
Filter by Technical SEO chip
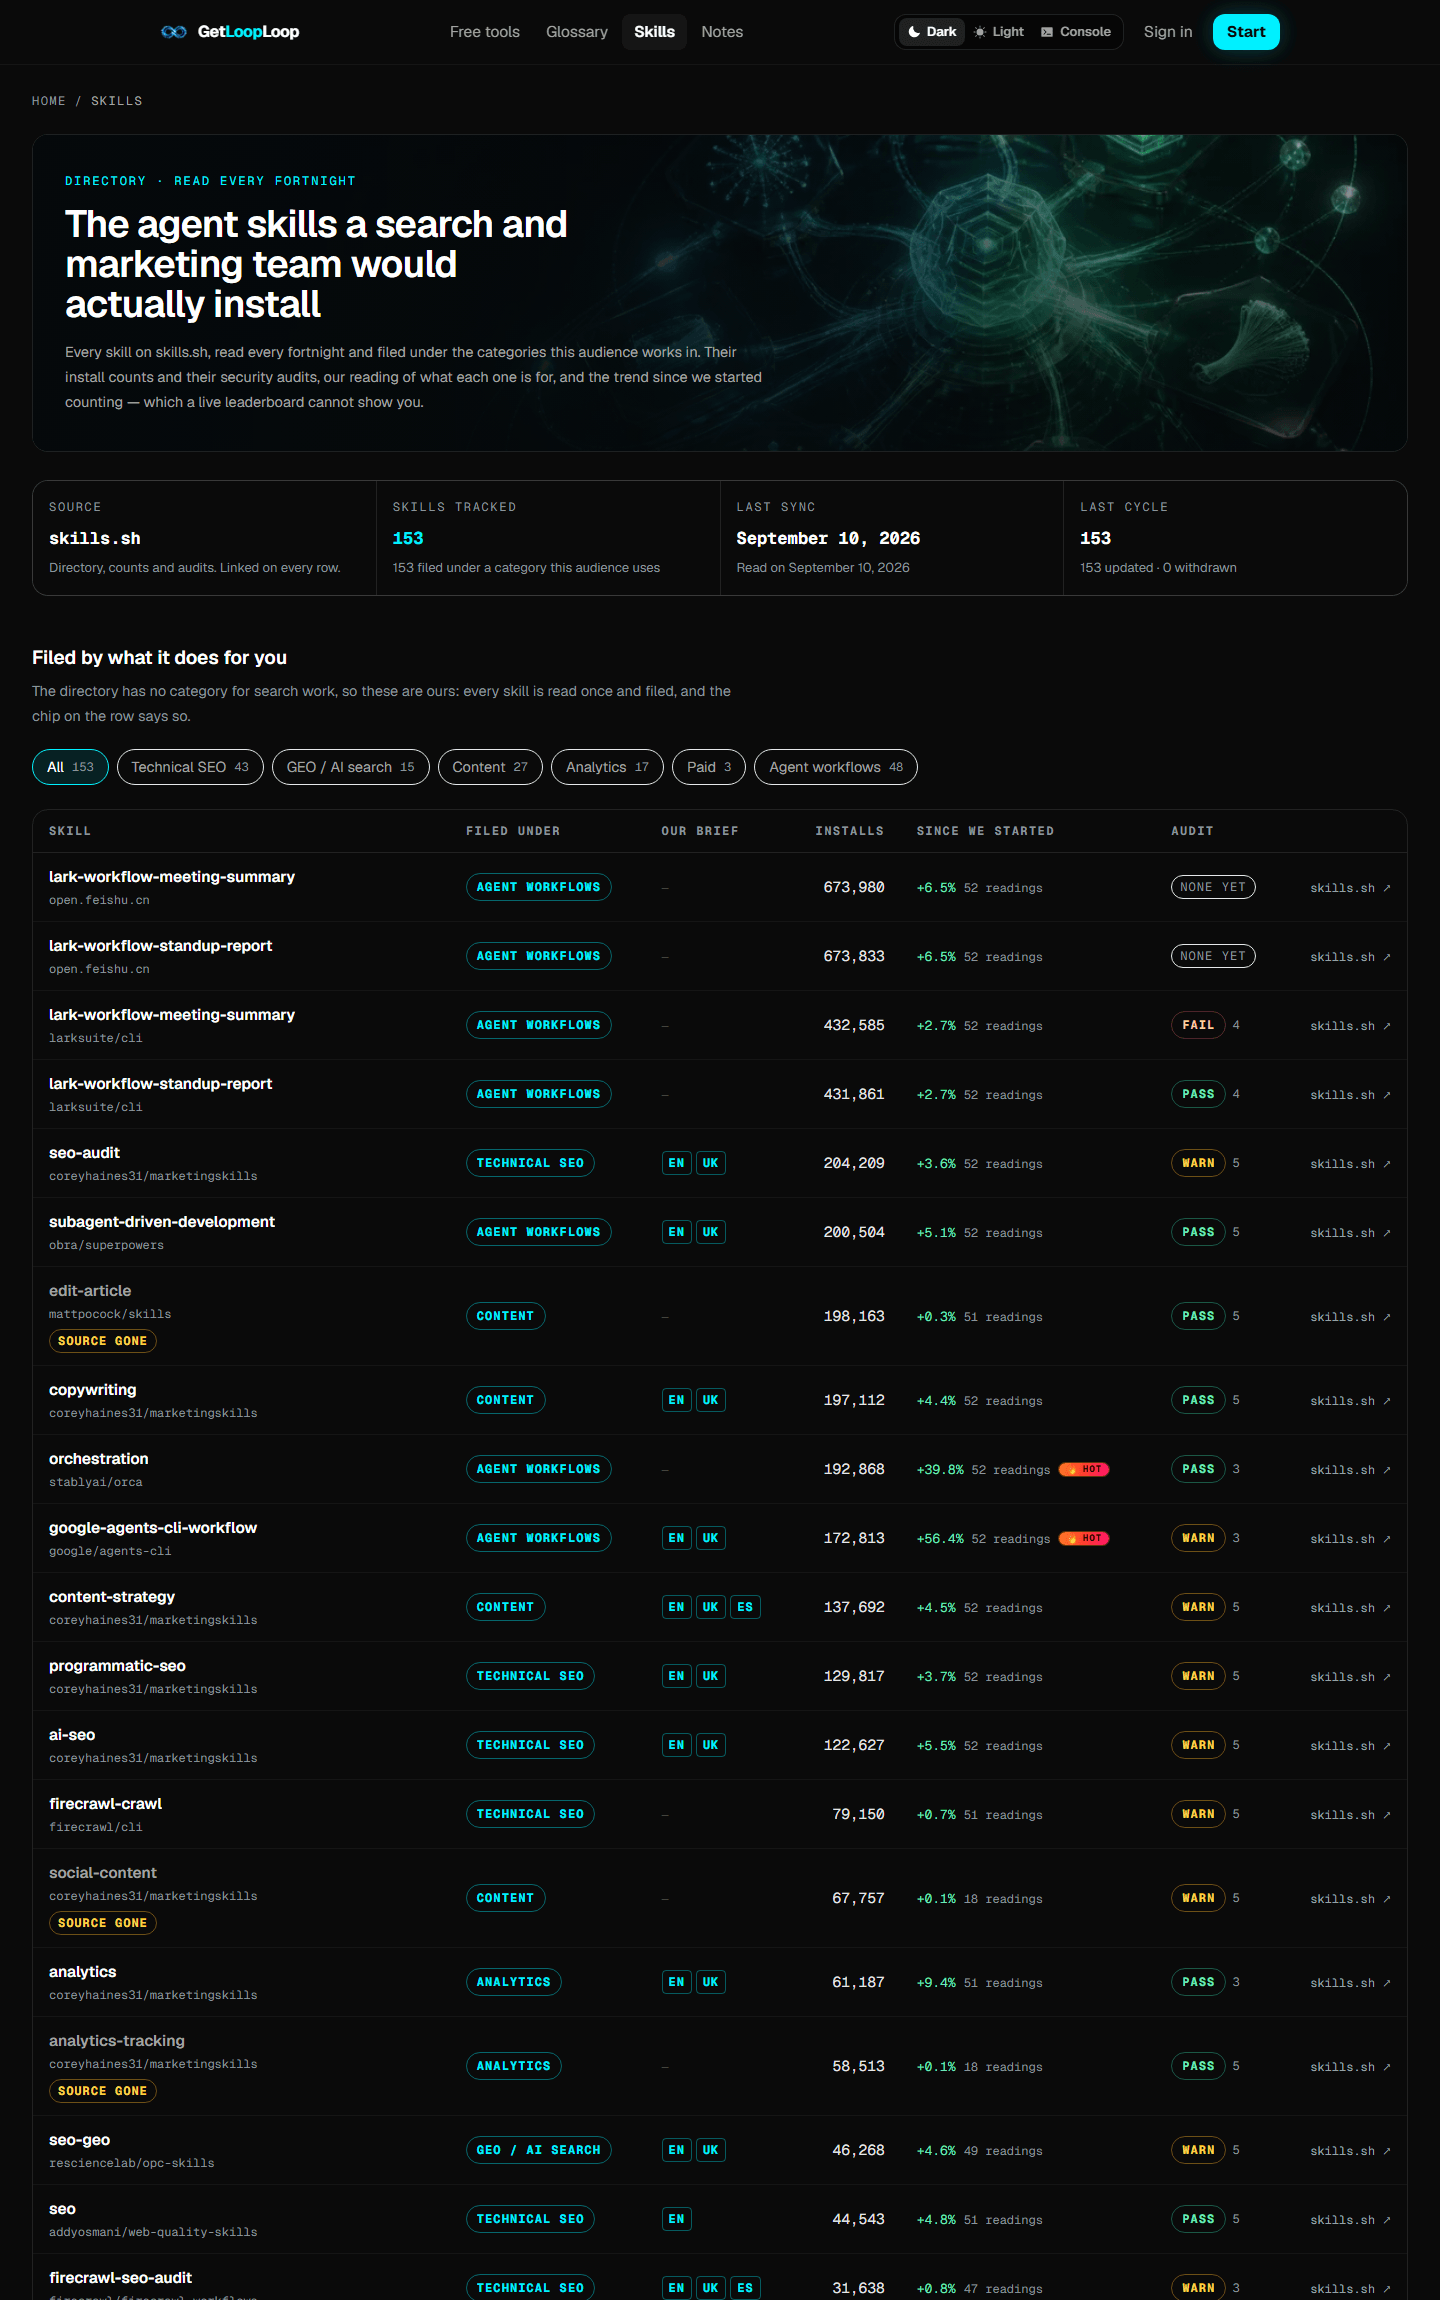pyautogui.click(x=190, y=767)
